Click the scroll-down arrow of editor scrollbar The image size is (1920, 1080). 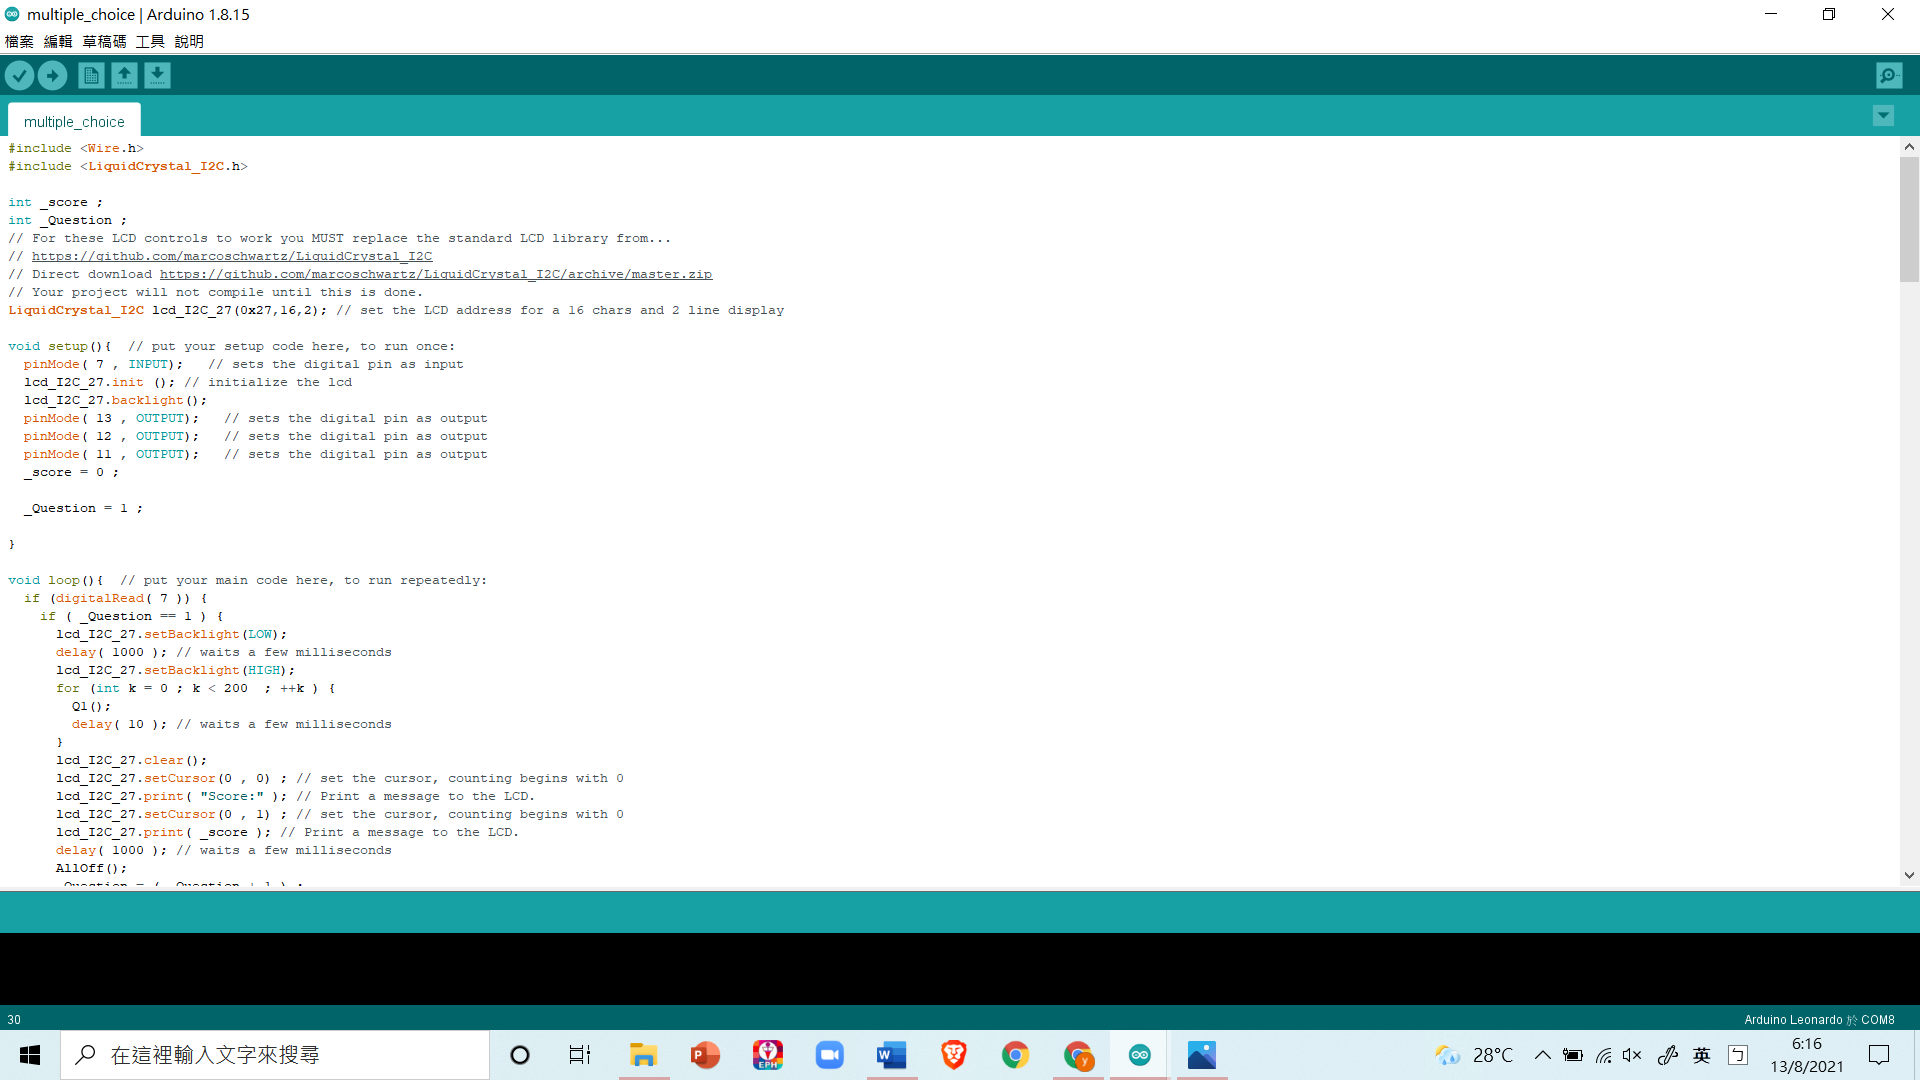[x=1909, y=875]
